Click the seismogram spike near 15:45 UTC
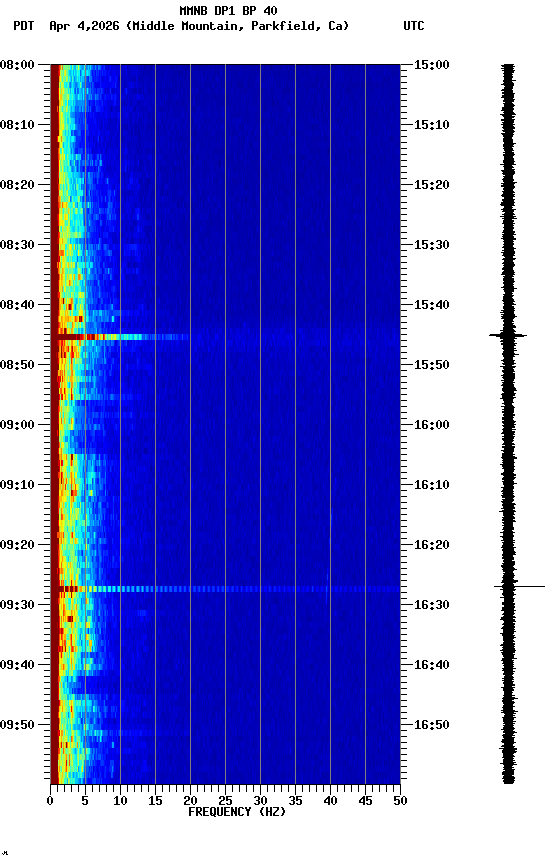 tap(508, 335)
